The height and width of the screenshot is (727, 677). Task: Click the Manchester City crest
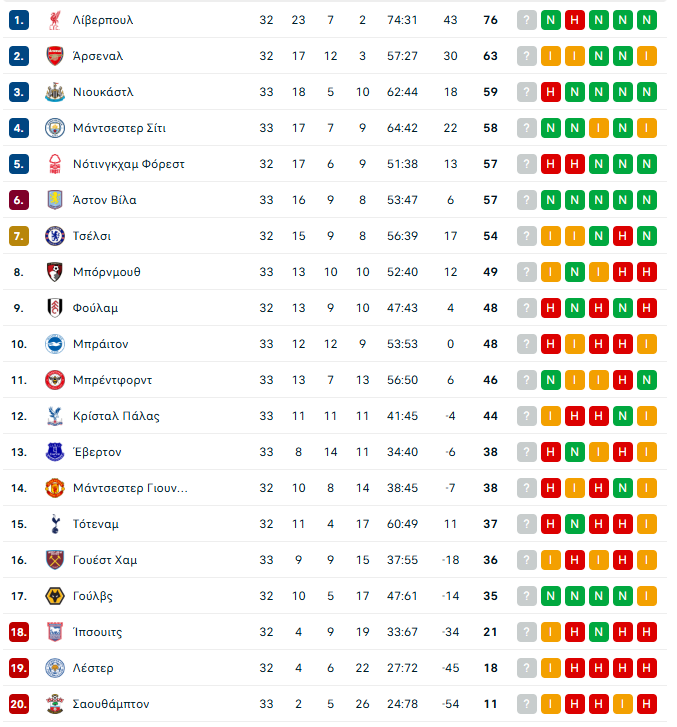pos(55,128)
